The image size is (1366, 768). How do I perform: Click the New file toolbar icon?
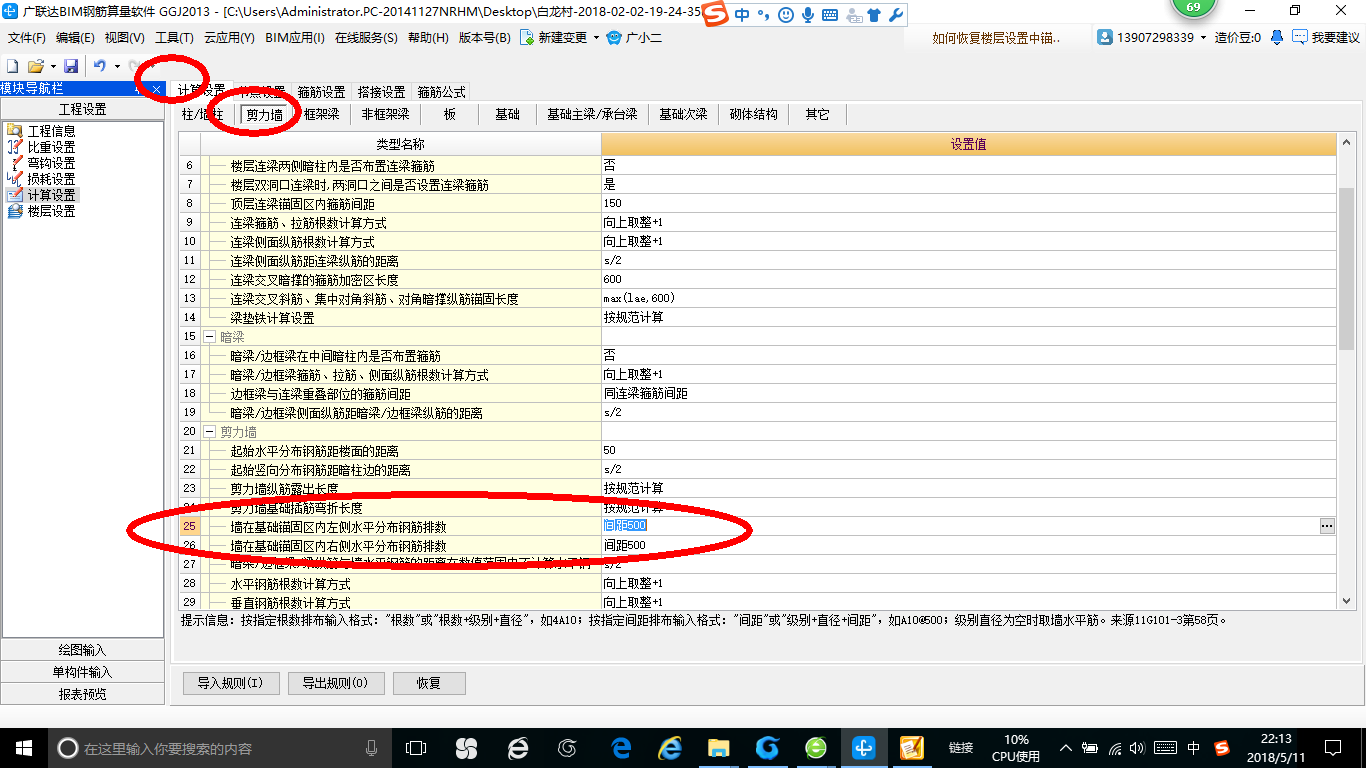pyautogui.click(x=13, y=66)
